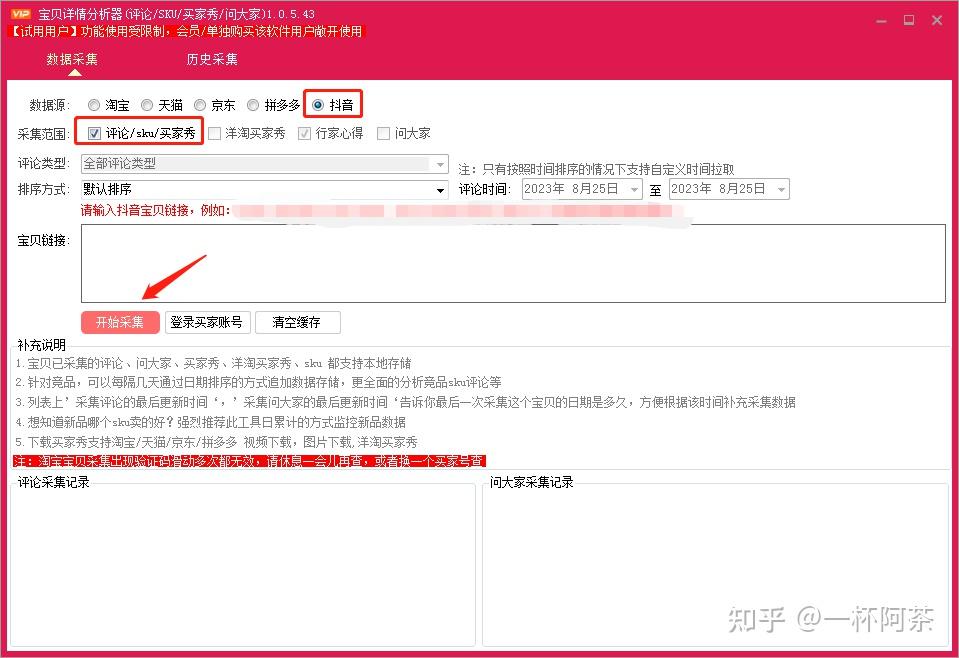
Task: Switch to the 数据采集 tab
Action: click(72, 59)
